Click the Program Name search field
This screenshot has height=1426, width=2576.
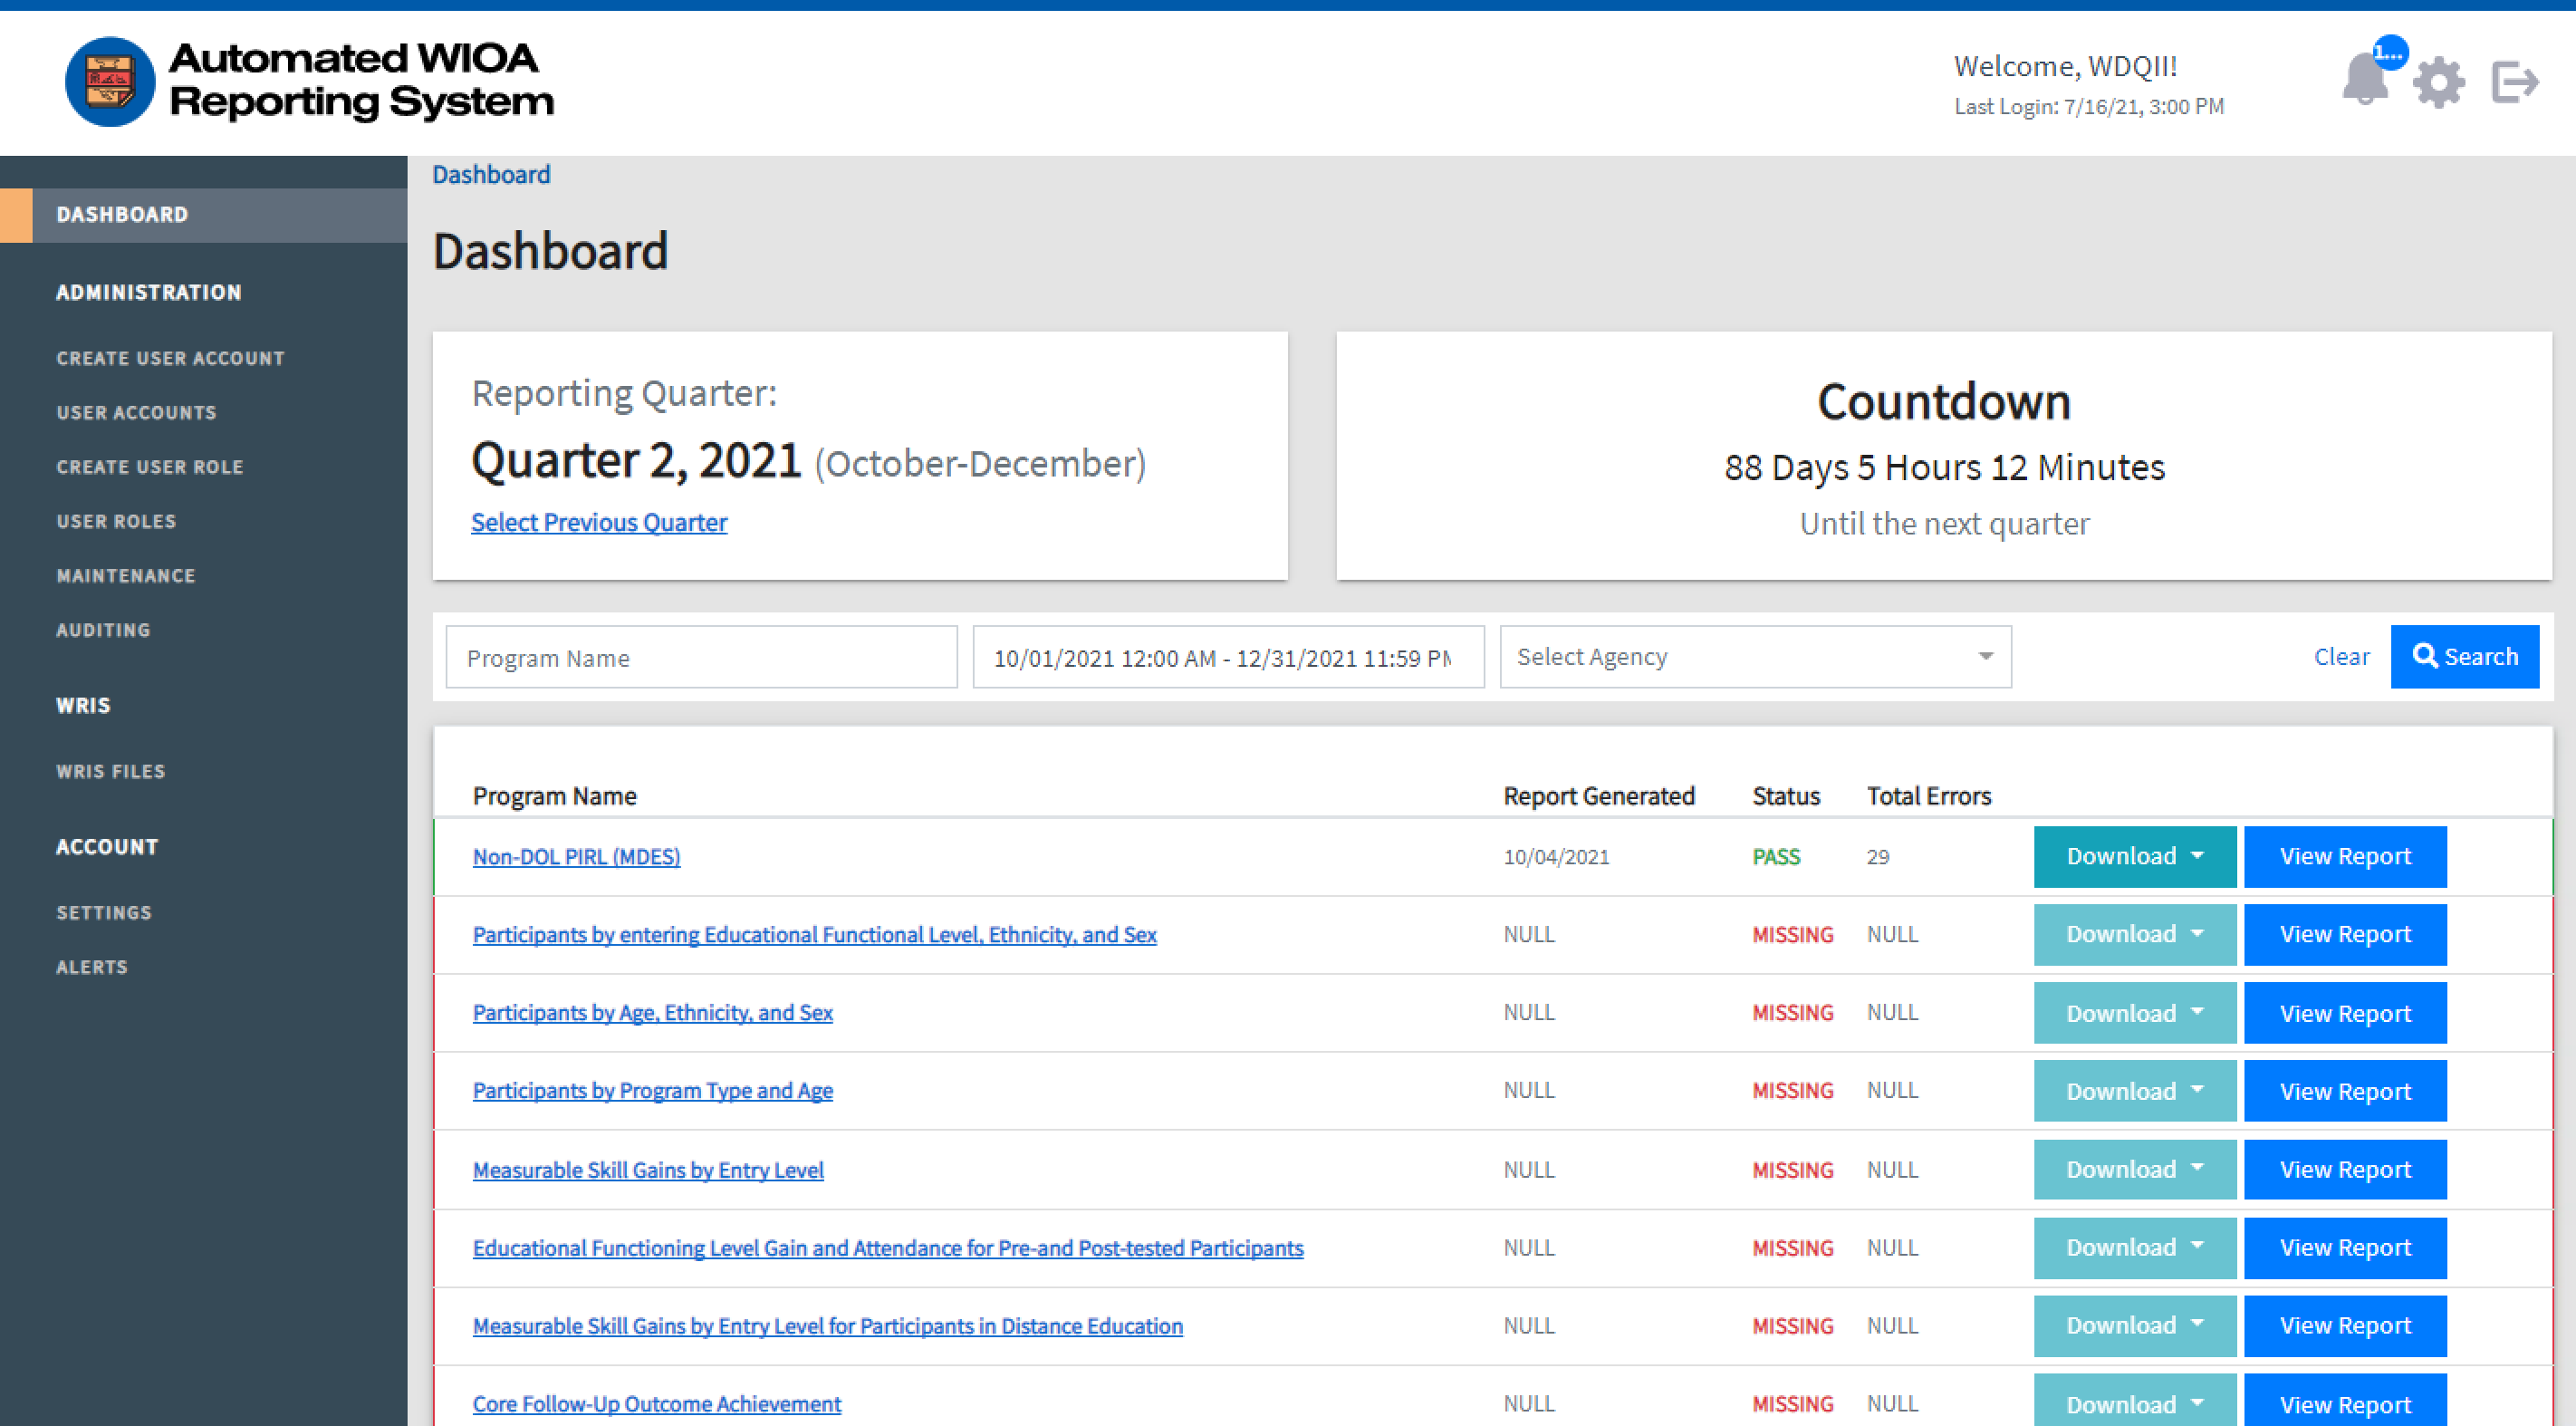(701, 658)
